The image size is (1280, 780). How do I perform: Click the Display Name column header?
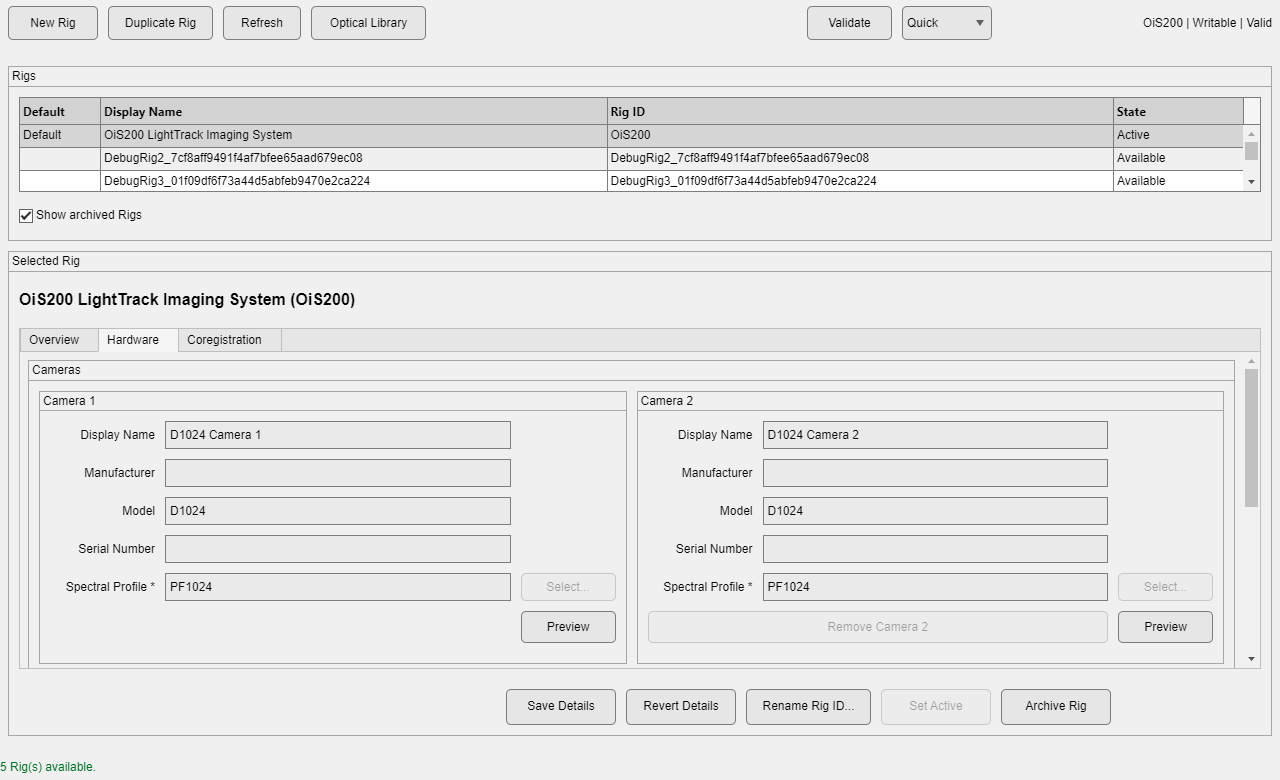coord(354,112)
